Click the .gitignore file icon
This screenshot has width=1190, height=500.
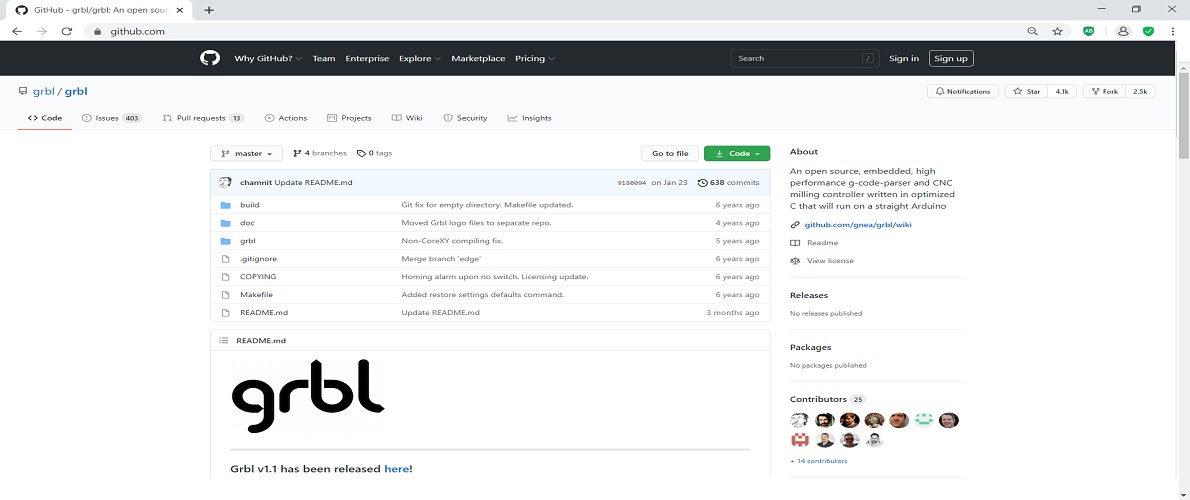pyautogui.click(x=225, y=259)
